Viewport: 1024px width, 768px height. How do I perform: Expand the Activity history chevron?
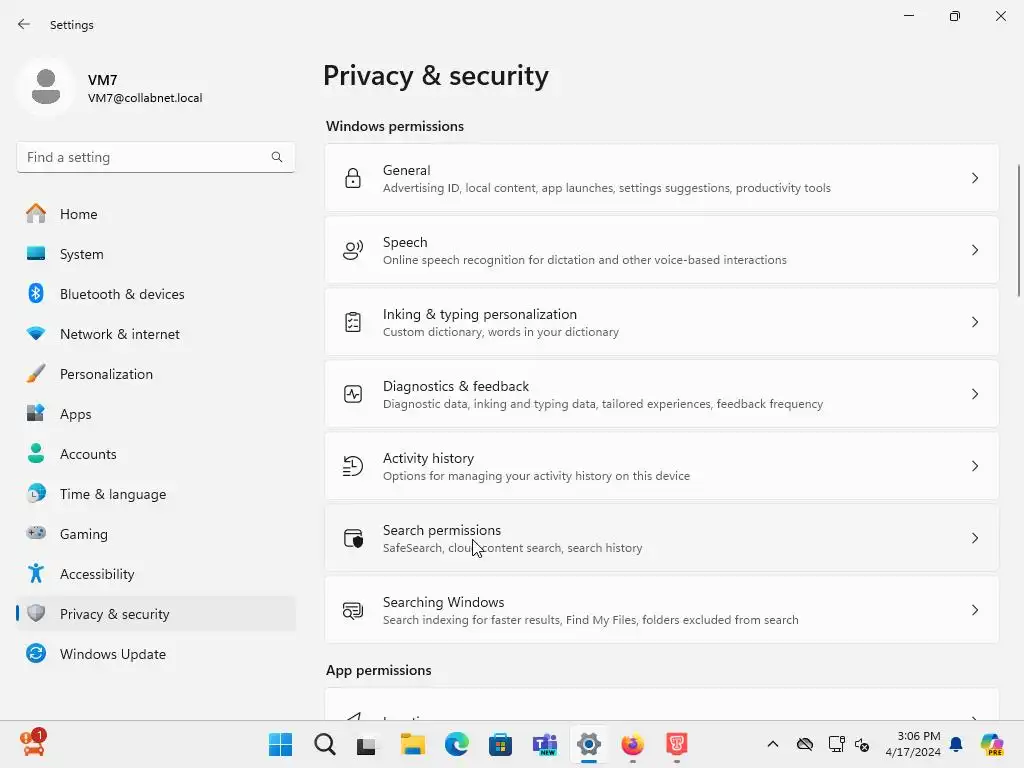tap(975, 466)
